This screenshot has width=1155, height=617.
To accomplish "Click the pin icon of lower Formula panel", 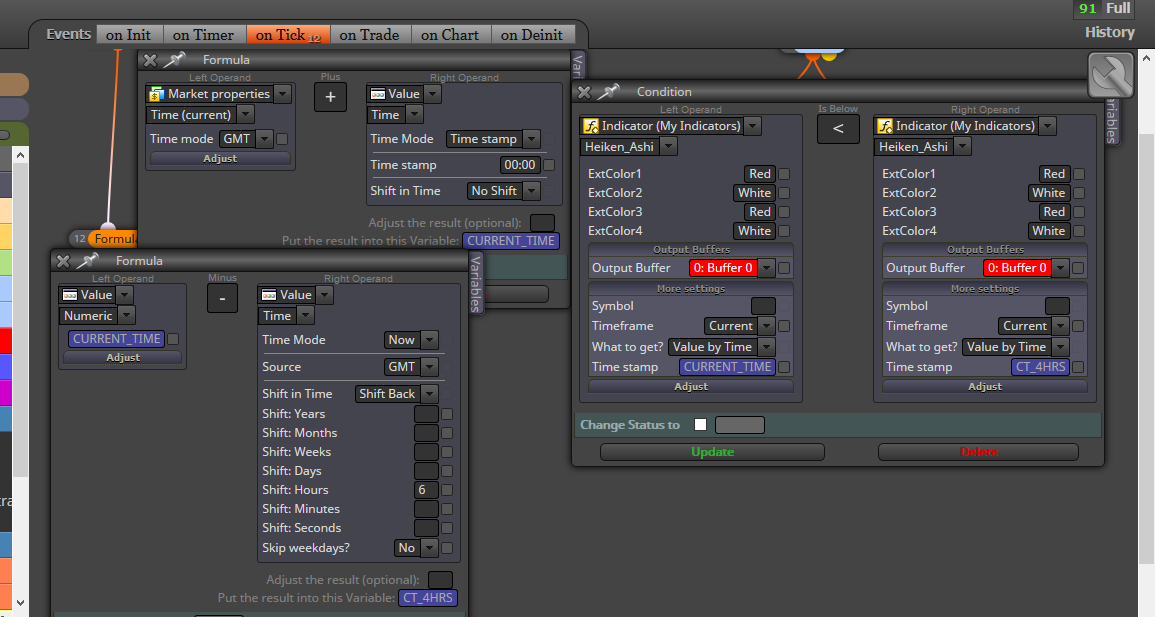I will [87, 261].
